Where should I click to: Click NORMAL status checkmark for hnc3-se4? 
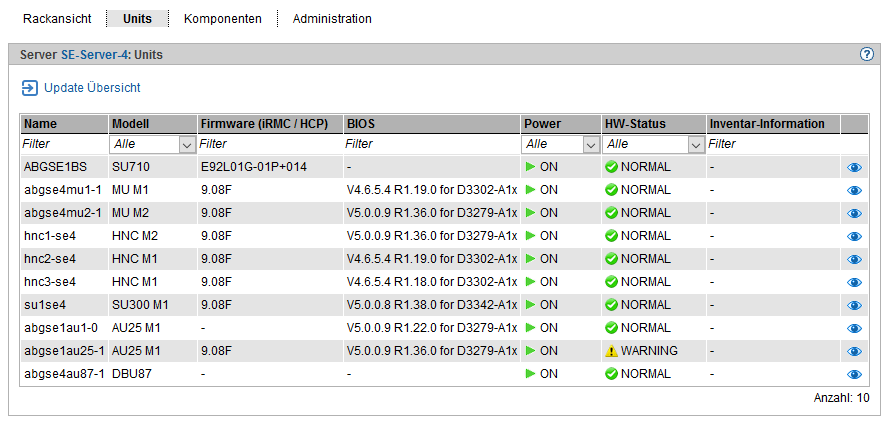click(611, 282)
